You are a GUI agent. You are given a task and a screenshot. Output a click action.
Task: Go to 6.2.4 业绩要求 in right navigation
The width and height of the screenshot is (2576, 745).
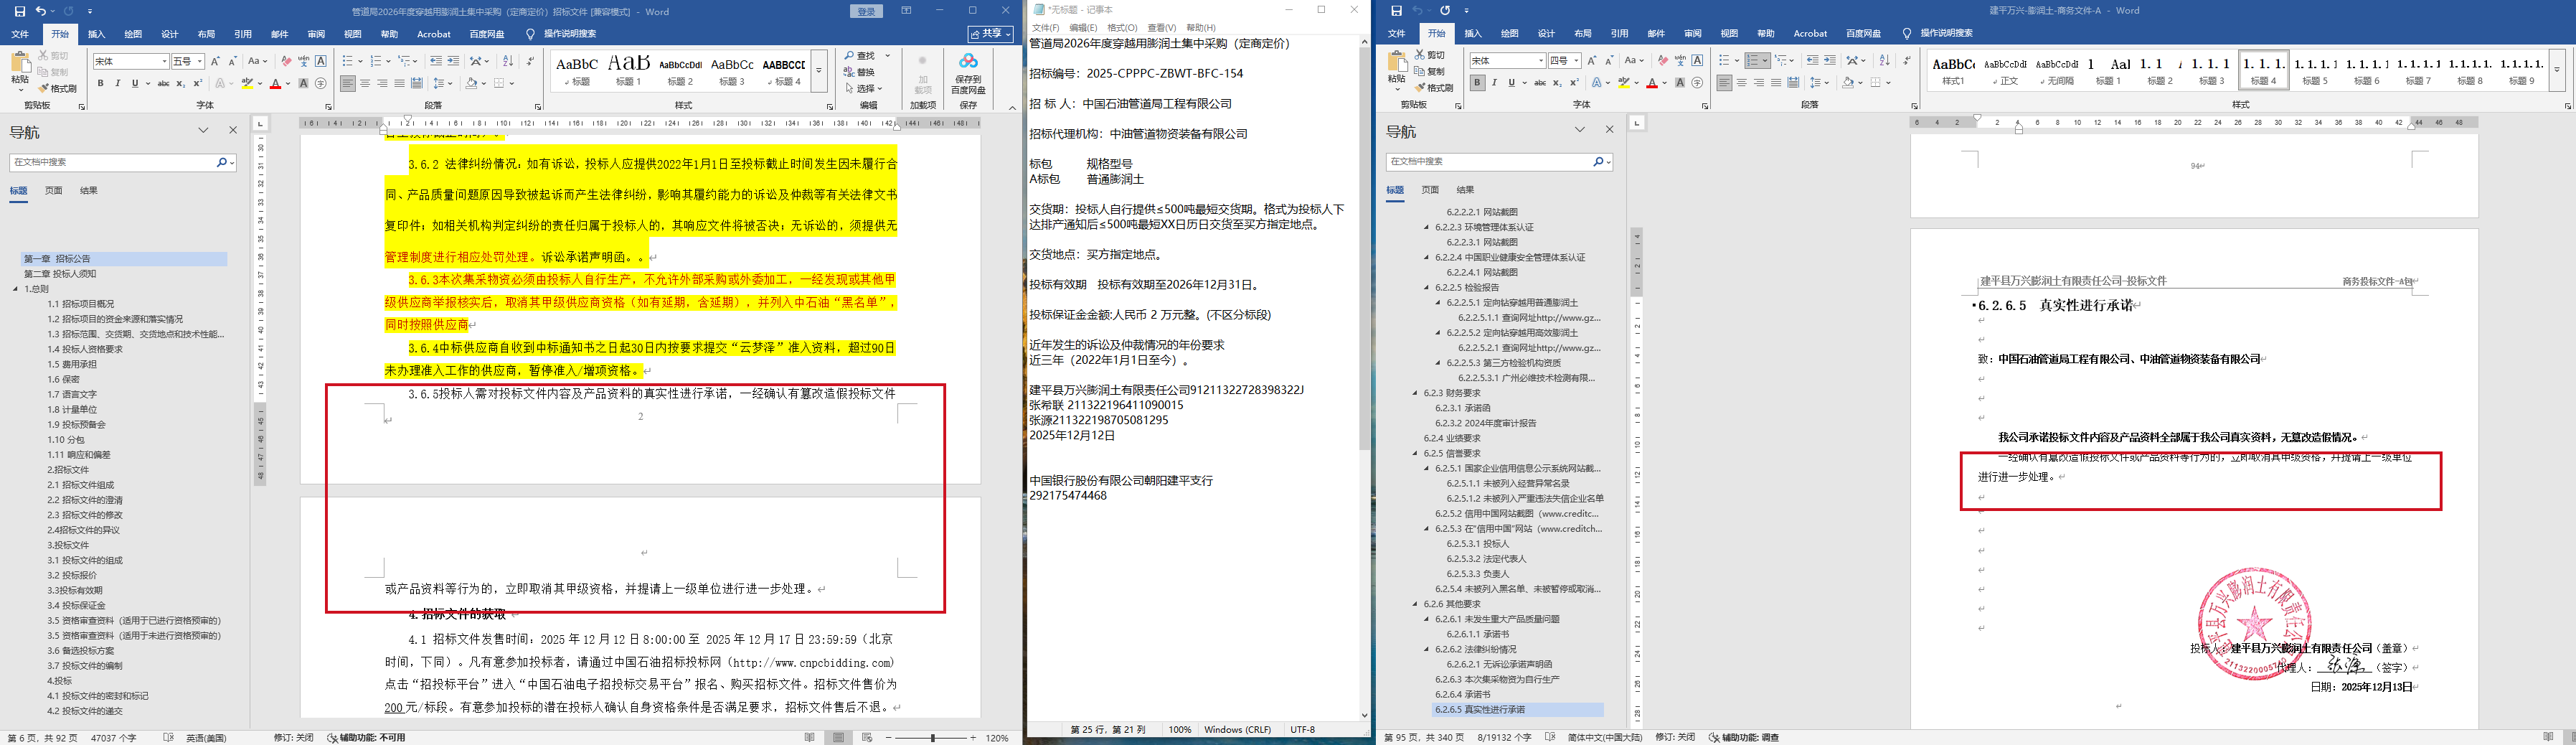(x=1452, y=438)
